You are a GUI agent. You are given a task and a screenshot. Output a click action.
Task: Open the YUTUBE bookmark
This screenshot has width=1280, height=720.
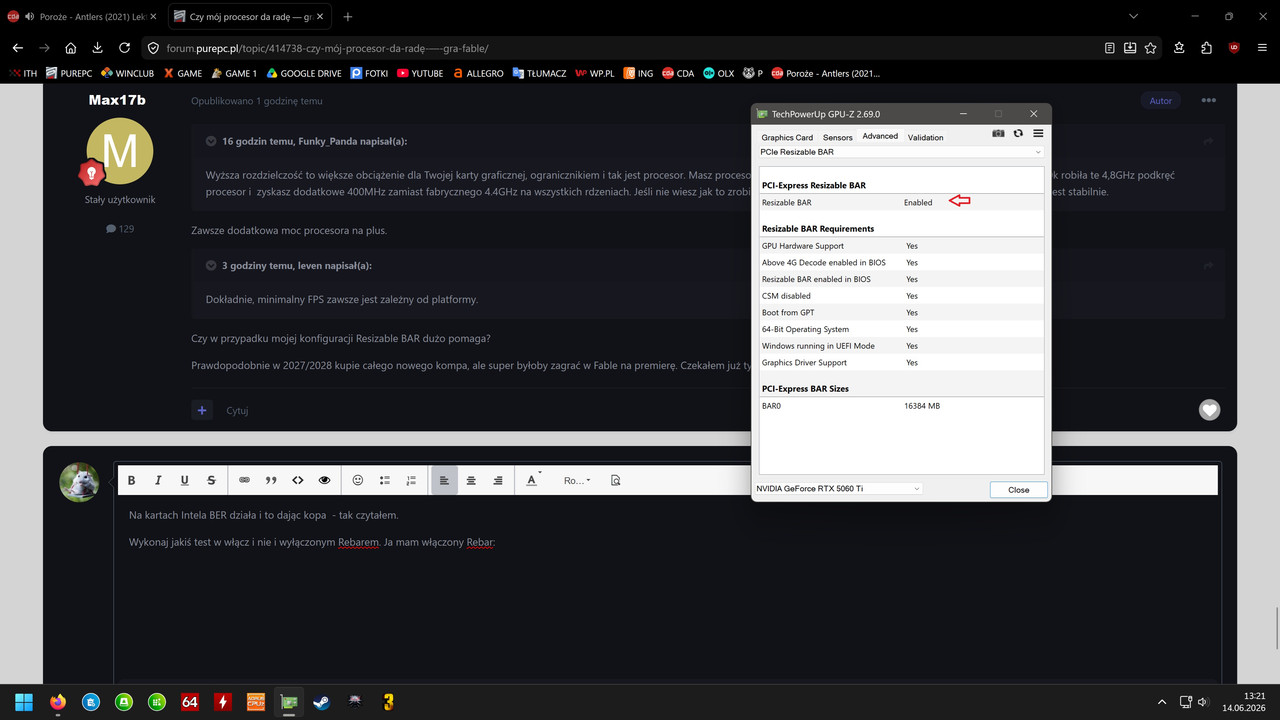[x=420, y=73]
